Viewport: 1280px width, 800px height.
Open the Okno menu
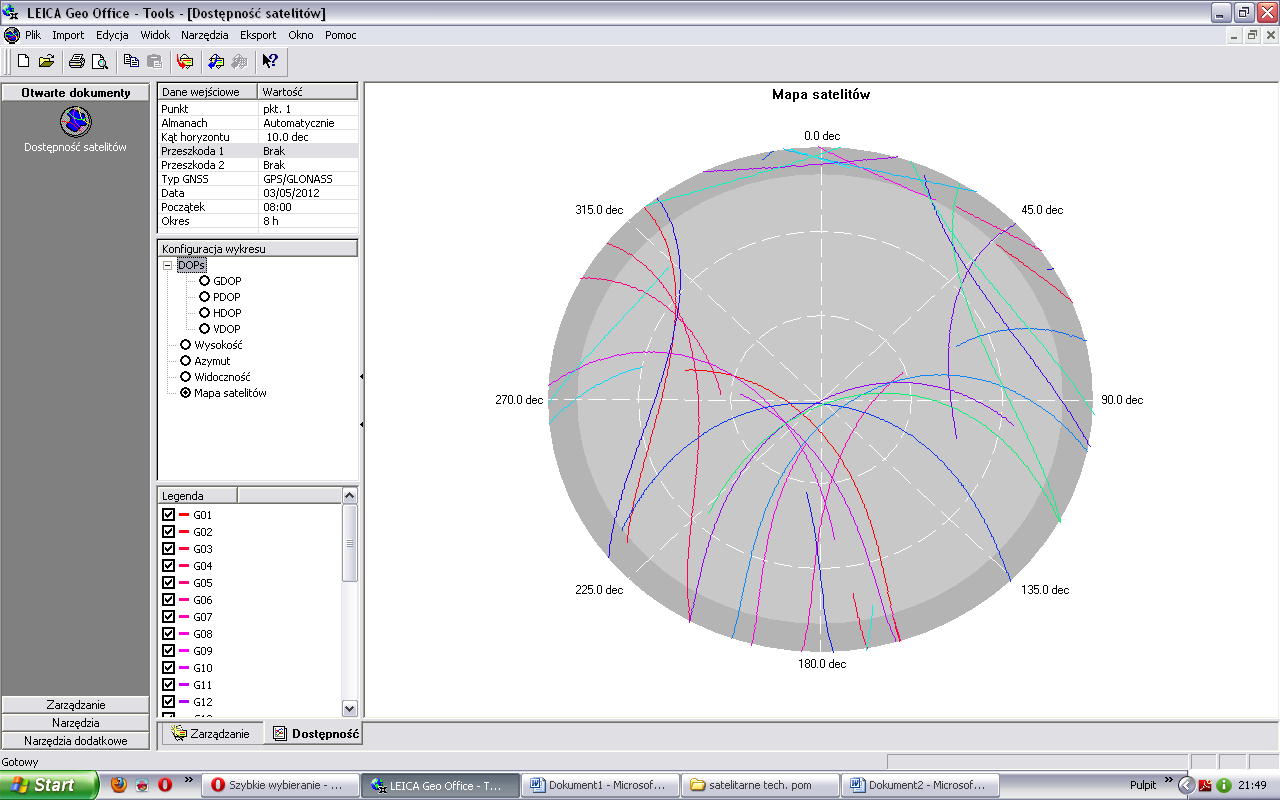click(x=301, y=35)
